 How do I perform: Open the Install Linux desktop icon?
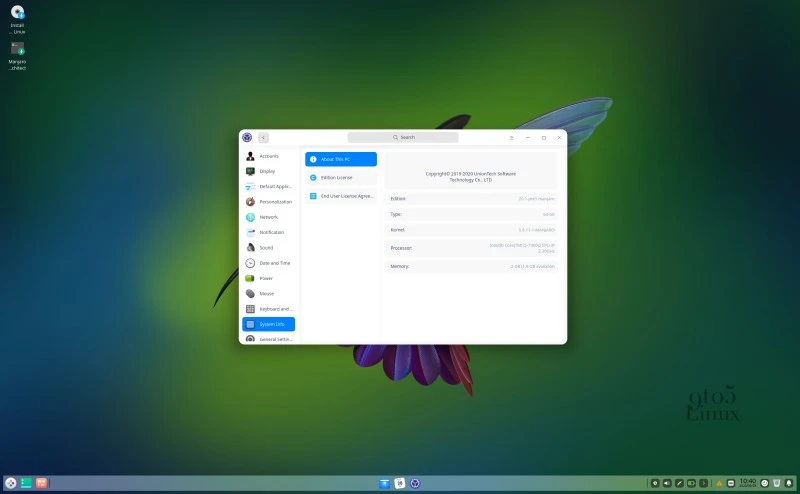click(x=17, y=19)
